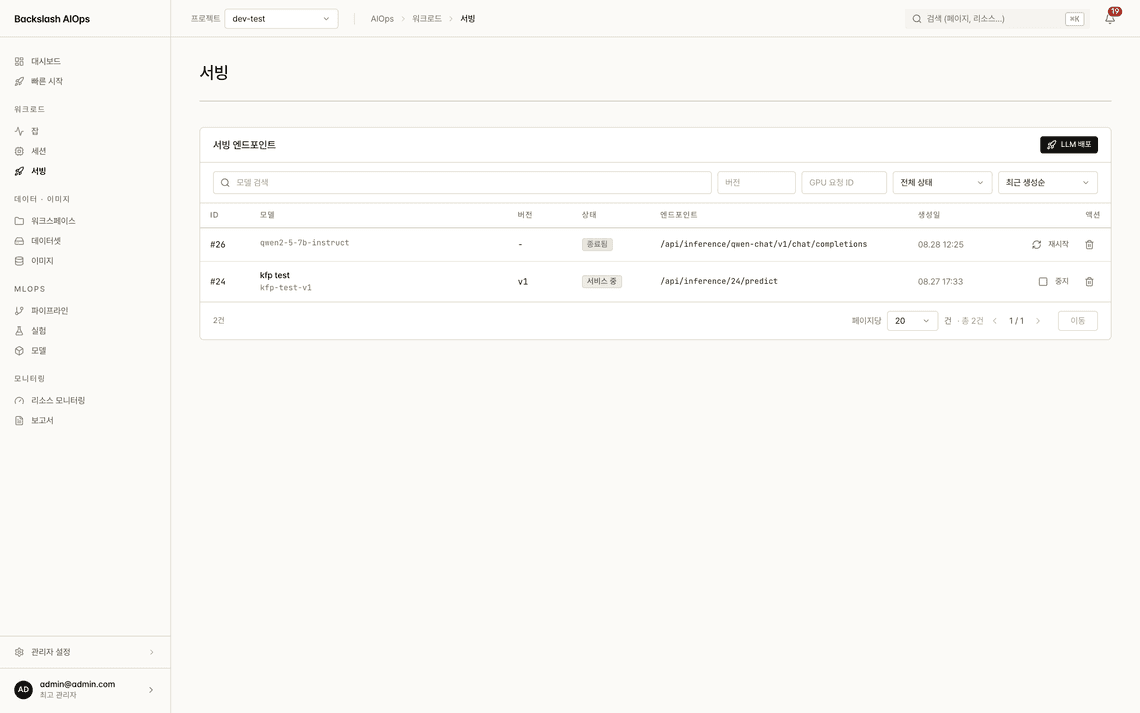Focus the 모델 검색 search field
Screen dimensions: 1140x713
tap(462, 182)
